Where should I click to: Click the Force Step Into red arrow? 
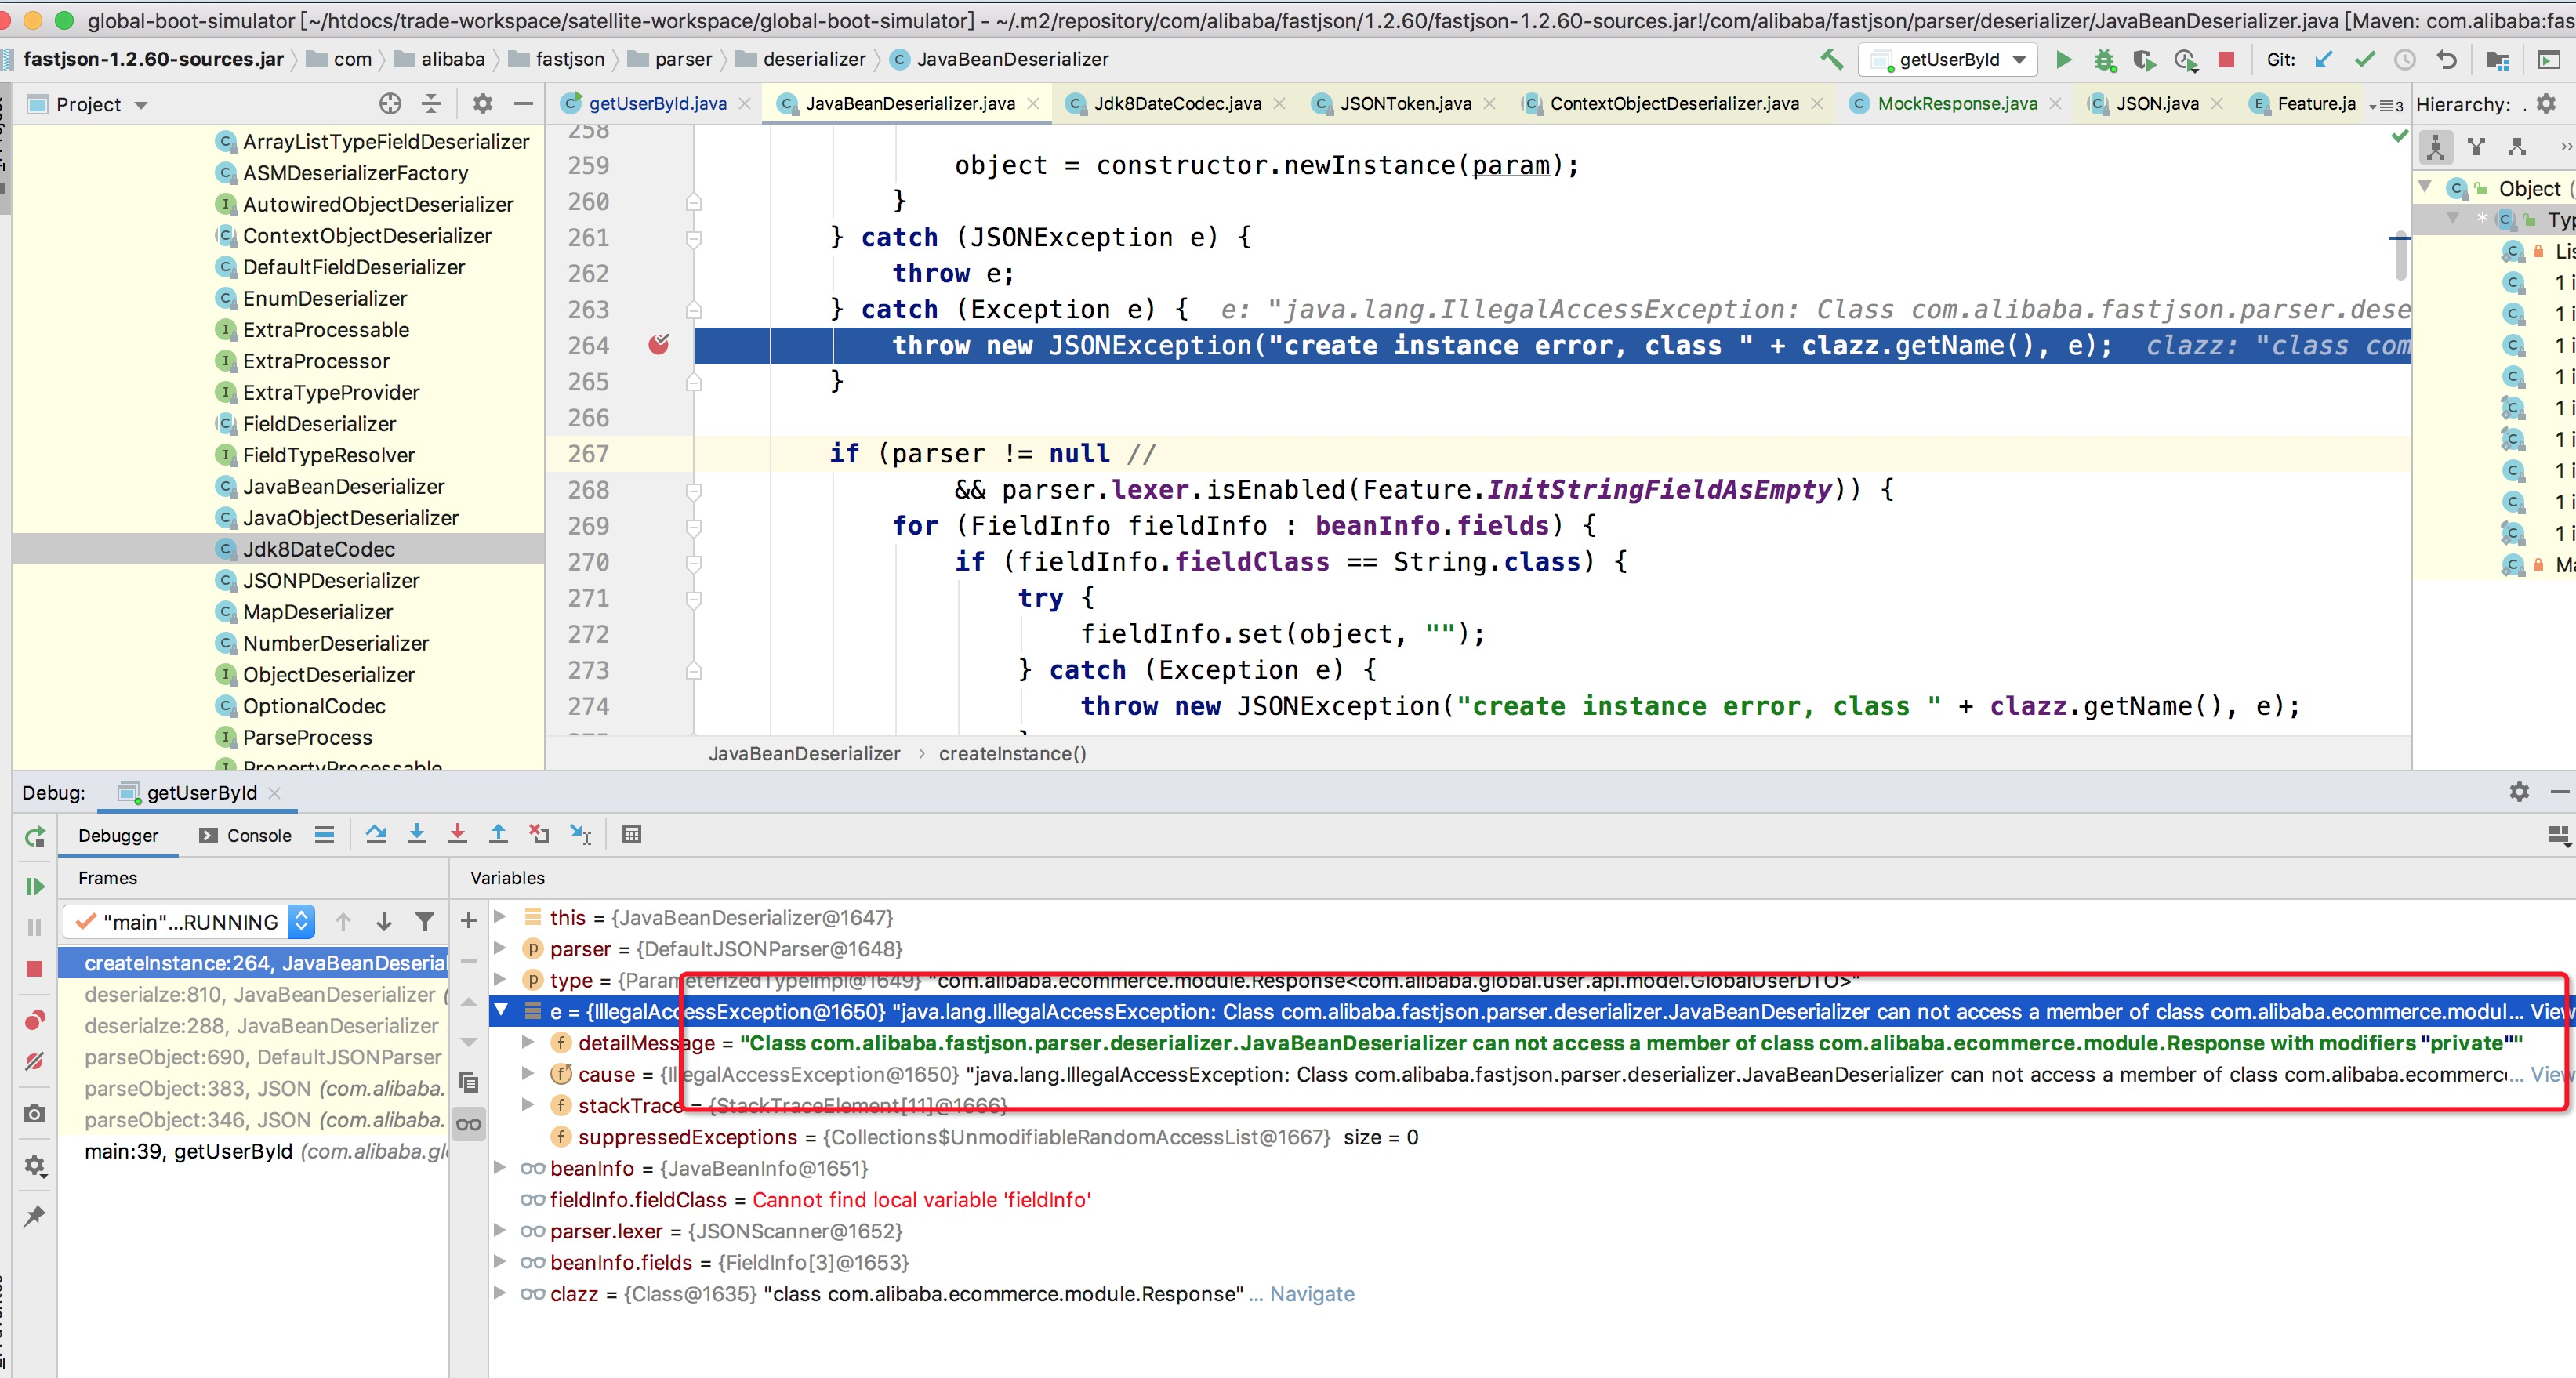(457, 834)
